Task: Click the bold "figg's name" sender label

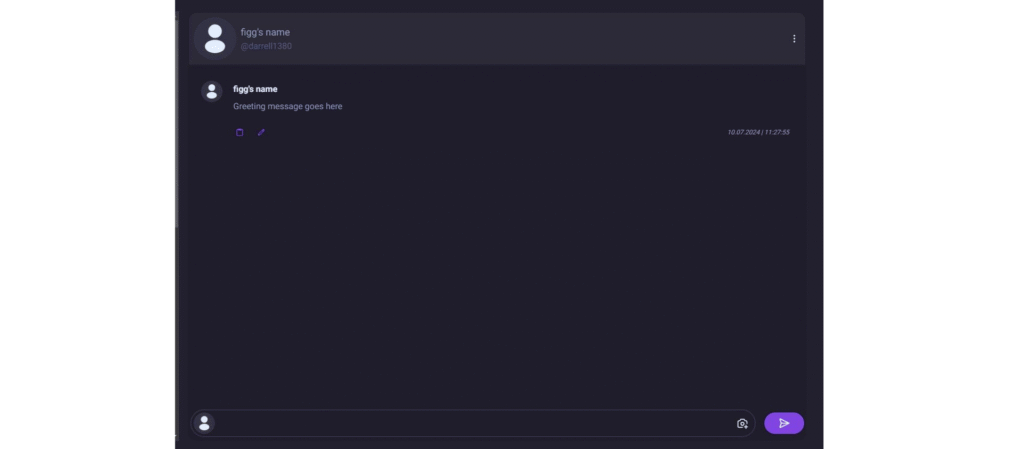Action: [x=255, y=89]
